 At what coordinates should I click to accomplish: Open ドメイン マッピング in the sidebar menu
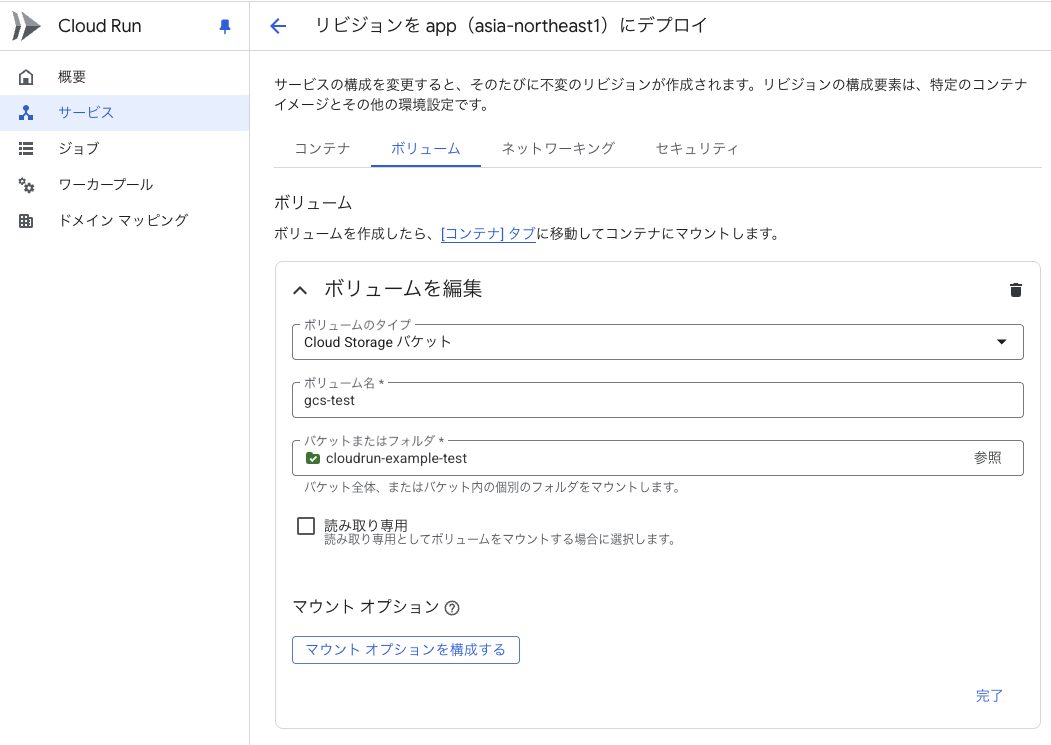coord(125,221)
